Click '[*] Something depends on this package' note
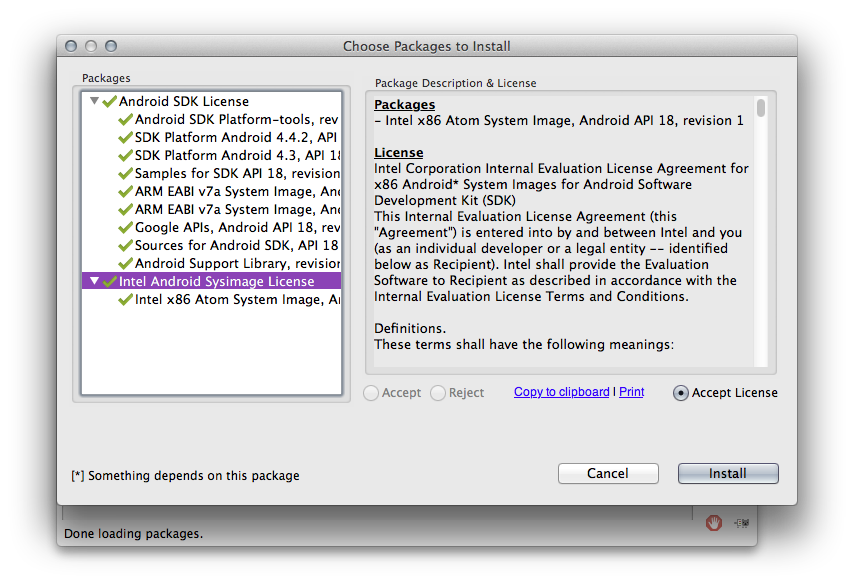The width and height of the screenshot is (854, 584). click(185, 476)
